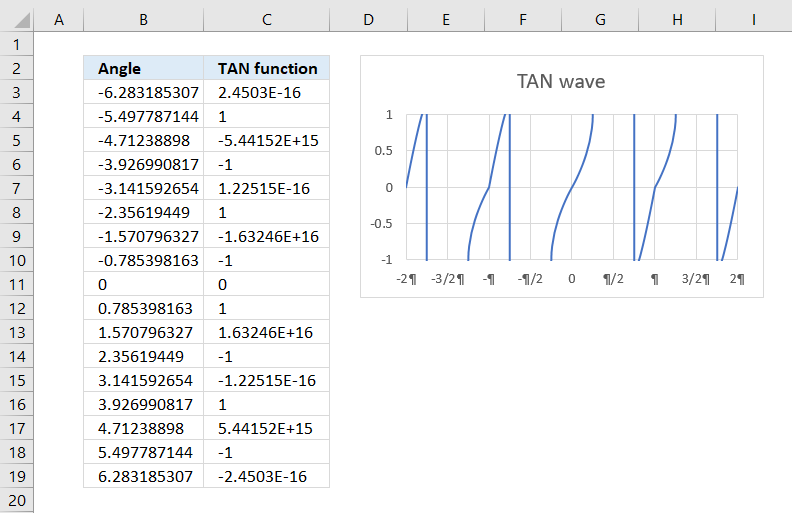Viewport: 792px width, 513px height.
Task: Select cell with 2.35619449
Action: coord(143,356)
